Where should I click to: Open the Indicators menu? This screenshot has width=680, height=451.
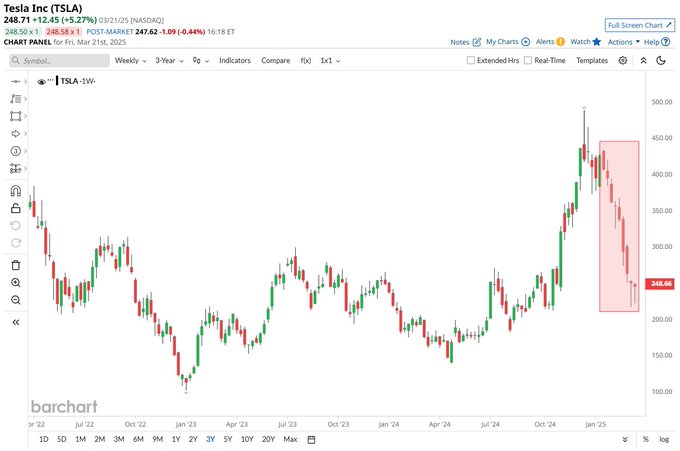coord(235,60)
